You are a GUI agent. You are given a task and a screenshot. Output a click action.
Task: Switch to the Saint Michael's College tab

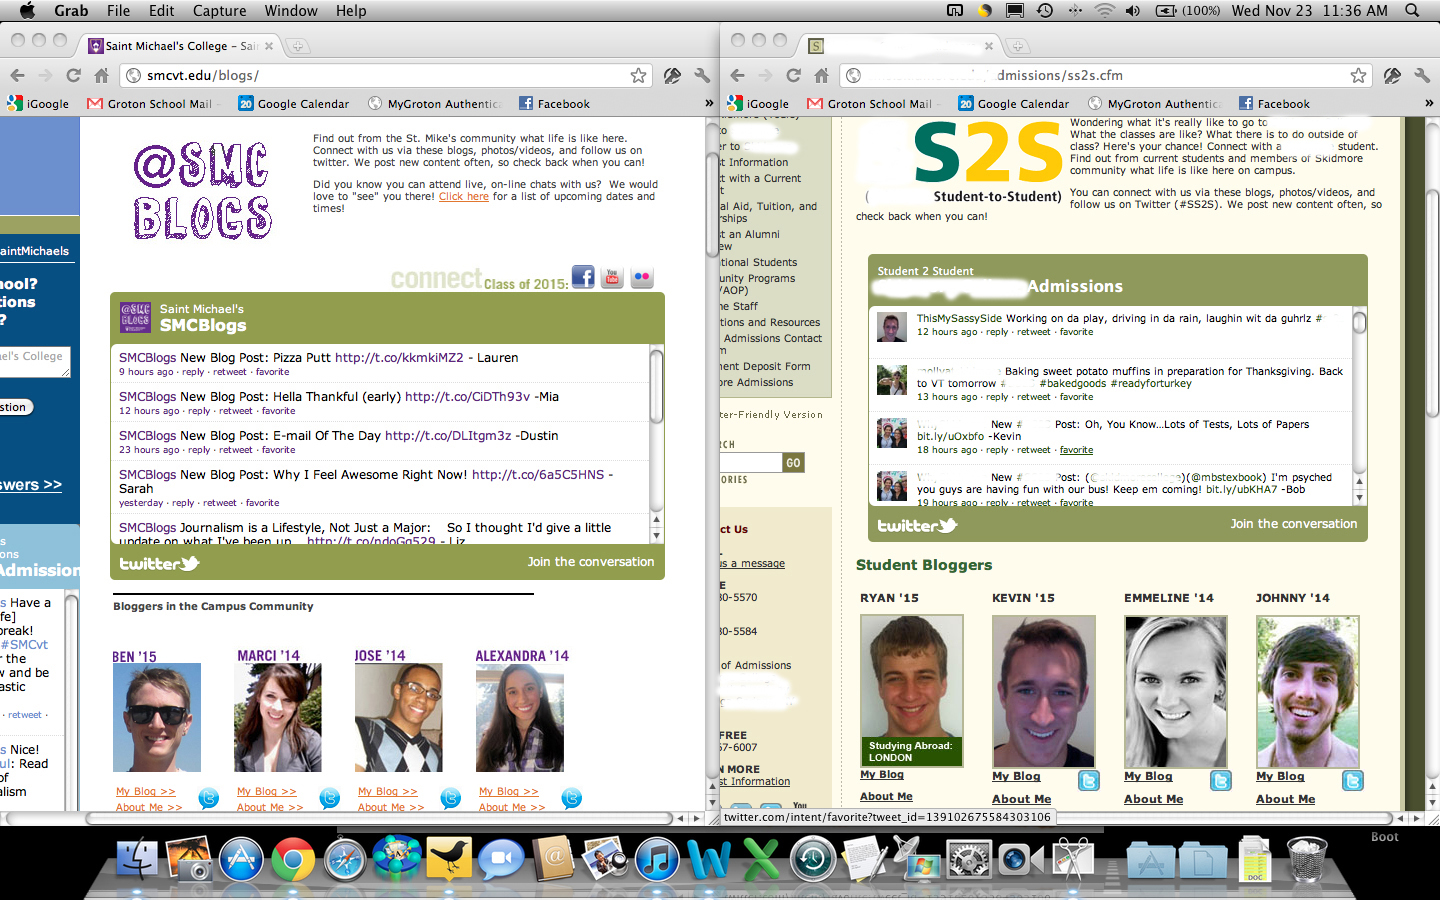pos(180,46)
